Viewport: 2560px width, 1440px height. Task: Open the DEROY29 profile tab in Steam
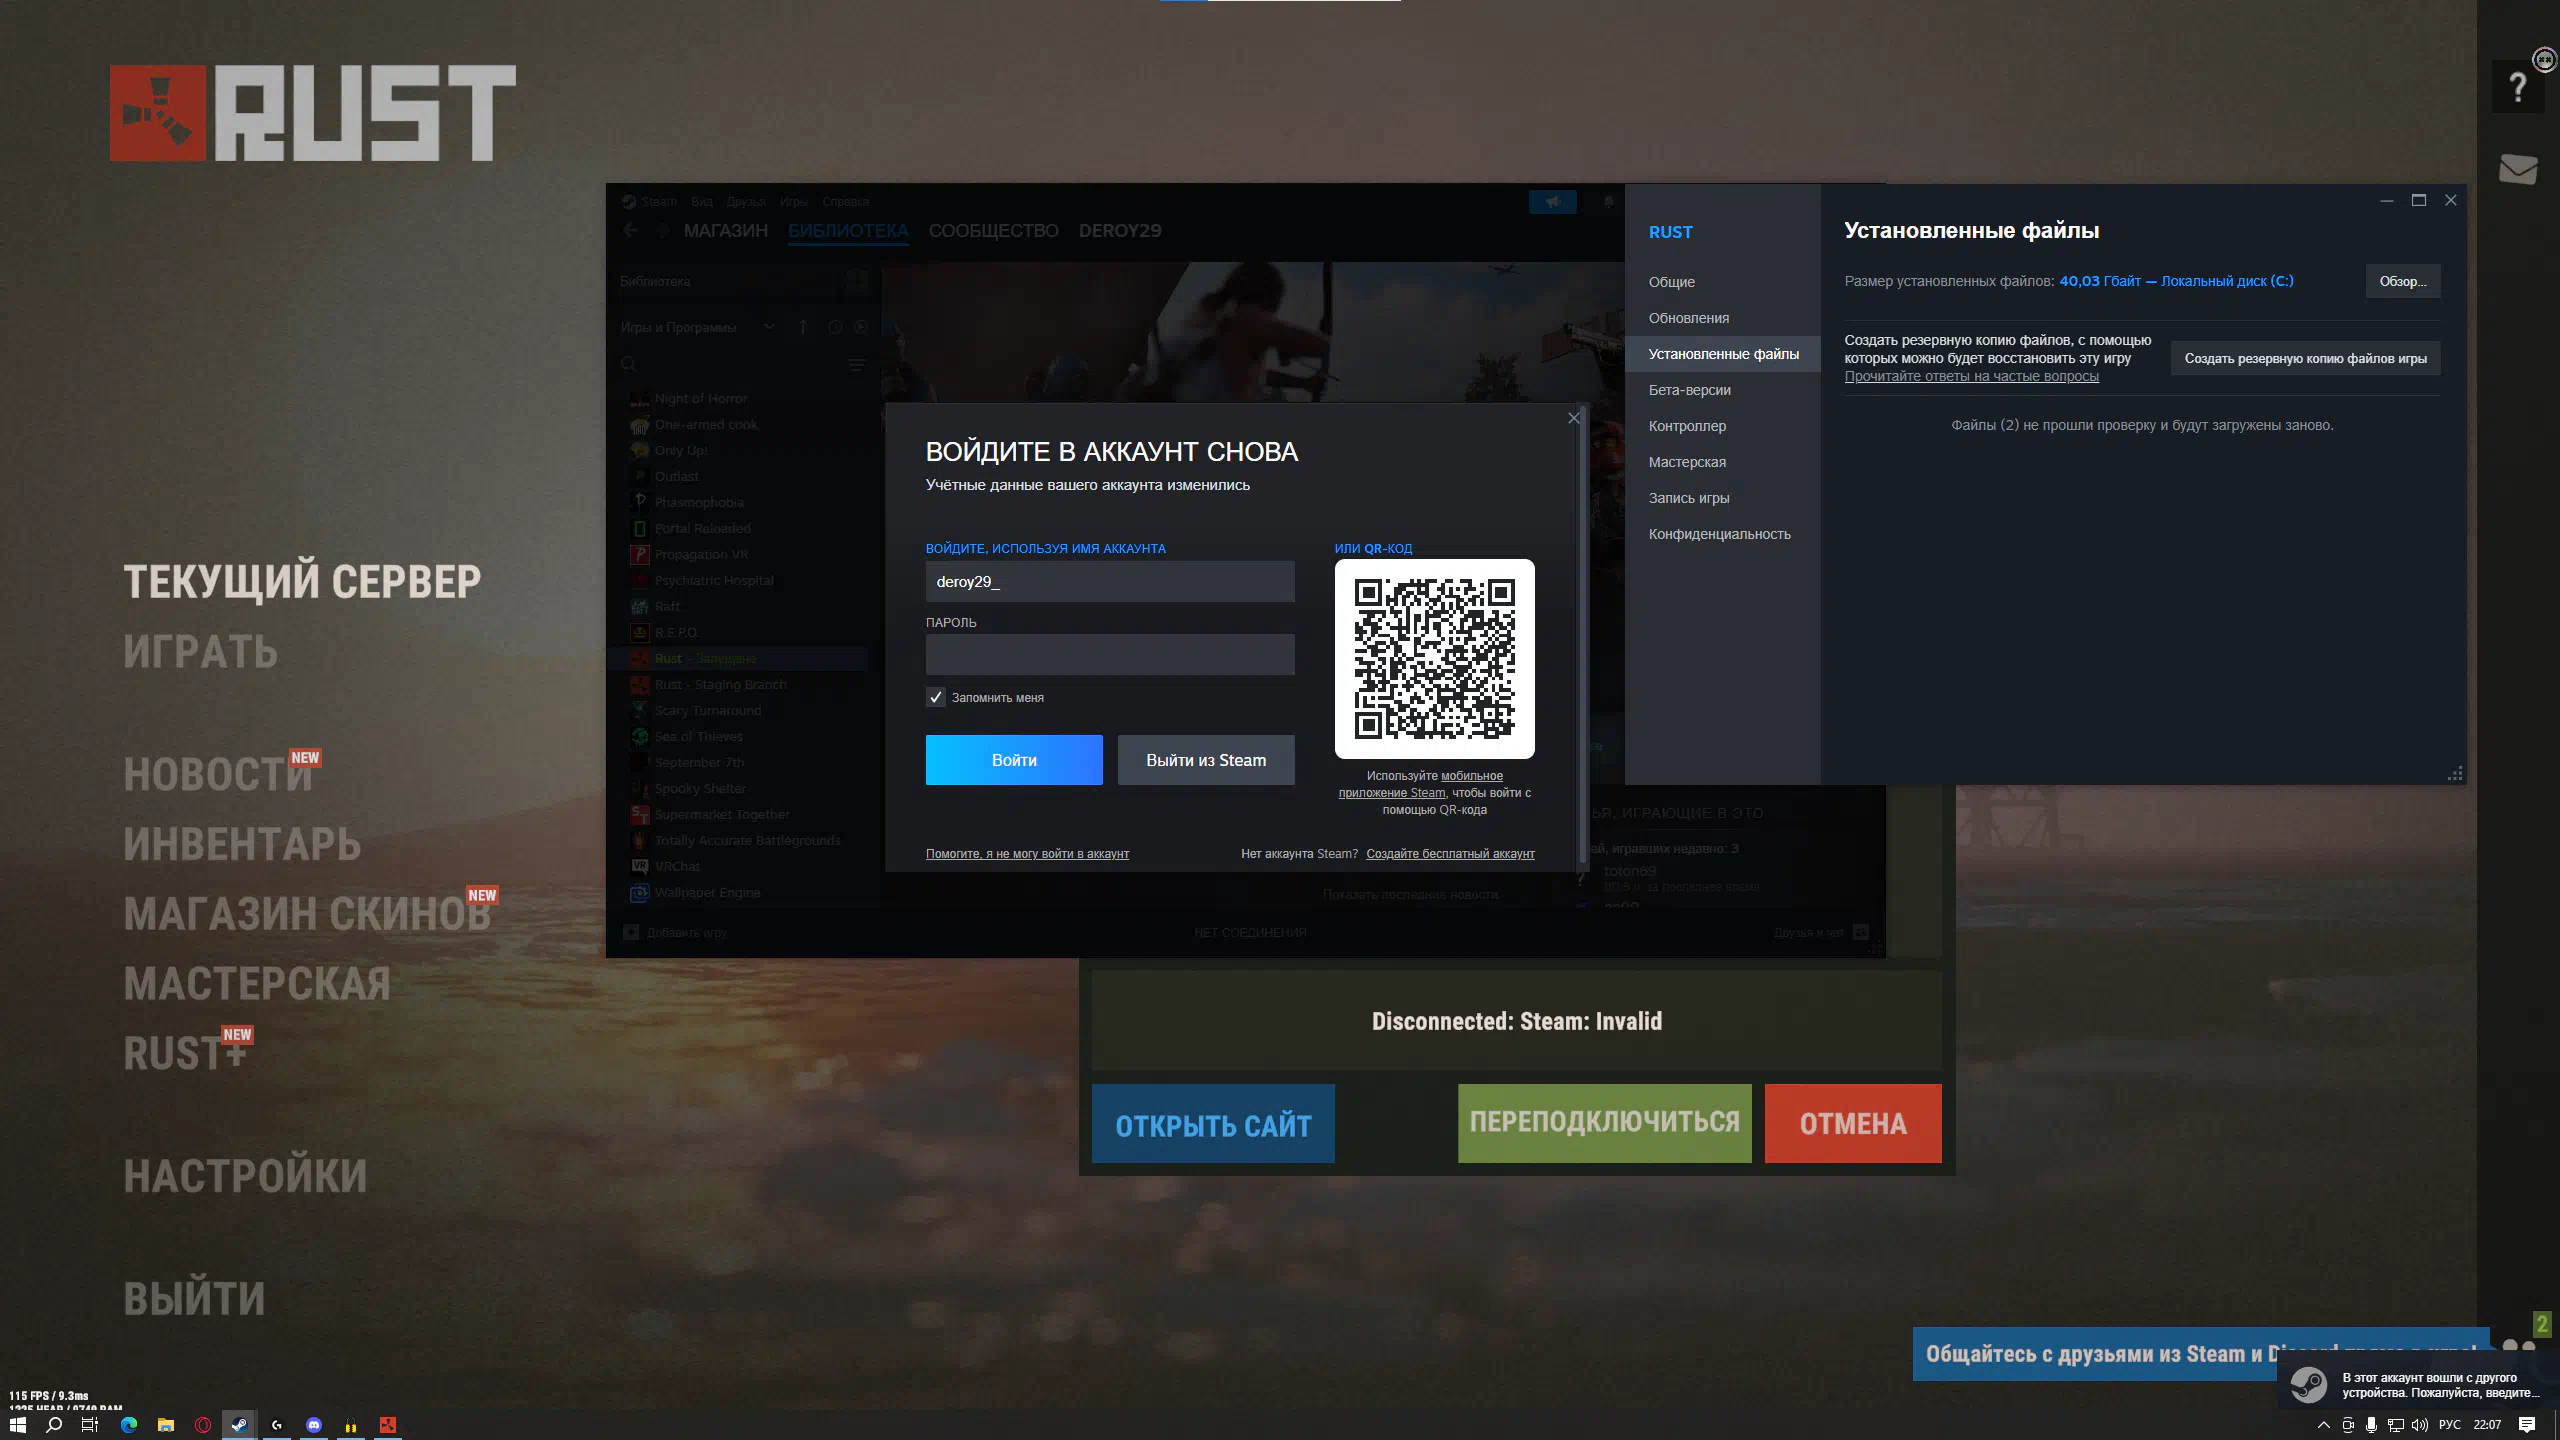(x=1120, y=231)
